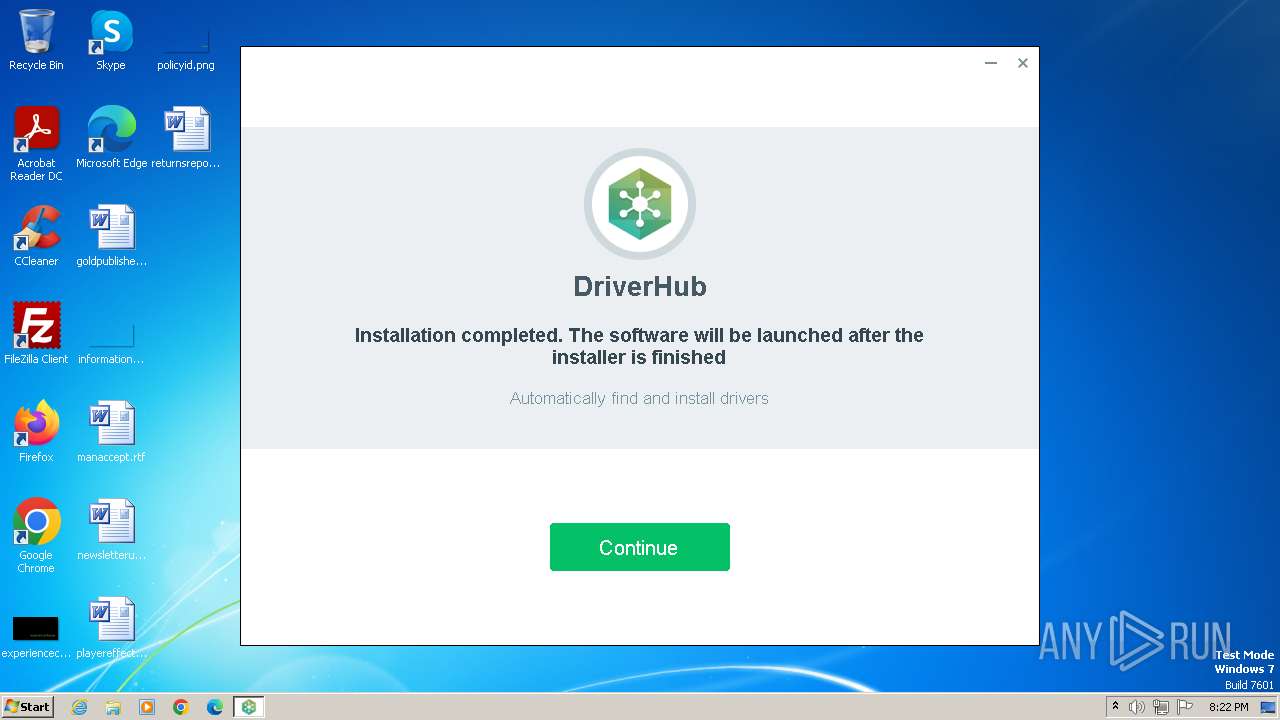Open the volume speaker tray icon

tap(1137, 707)
